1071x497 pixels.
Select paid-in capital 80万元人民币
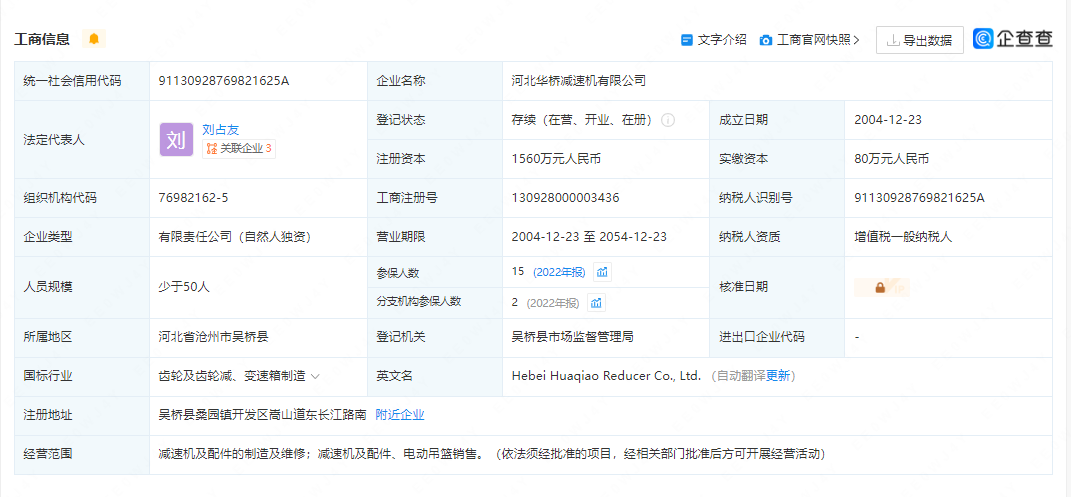891,159
